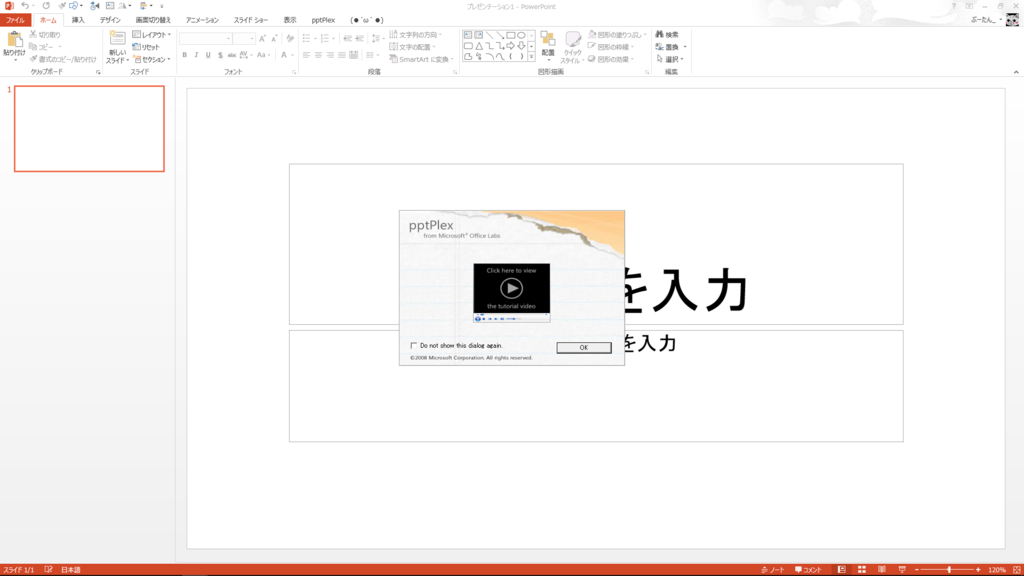The width and height of the screenshot is (1024, 576).
Task: Click the Undo arrow in quick access toolbar
Action: tap(25, 6)
